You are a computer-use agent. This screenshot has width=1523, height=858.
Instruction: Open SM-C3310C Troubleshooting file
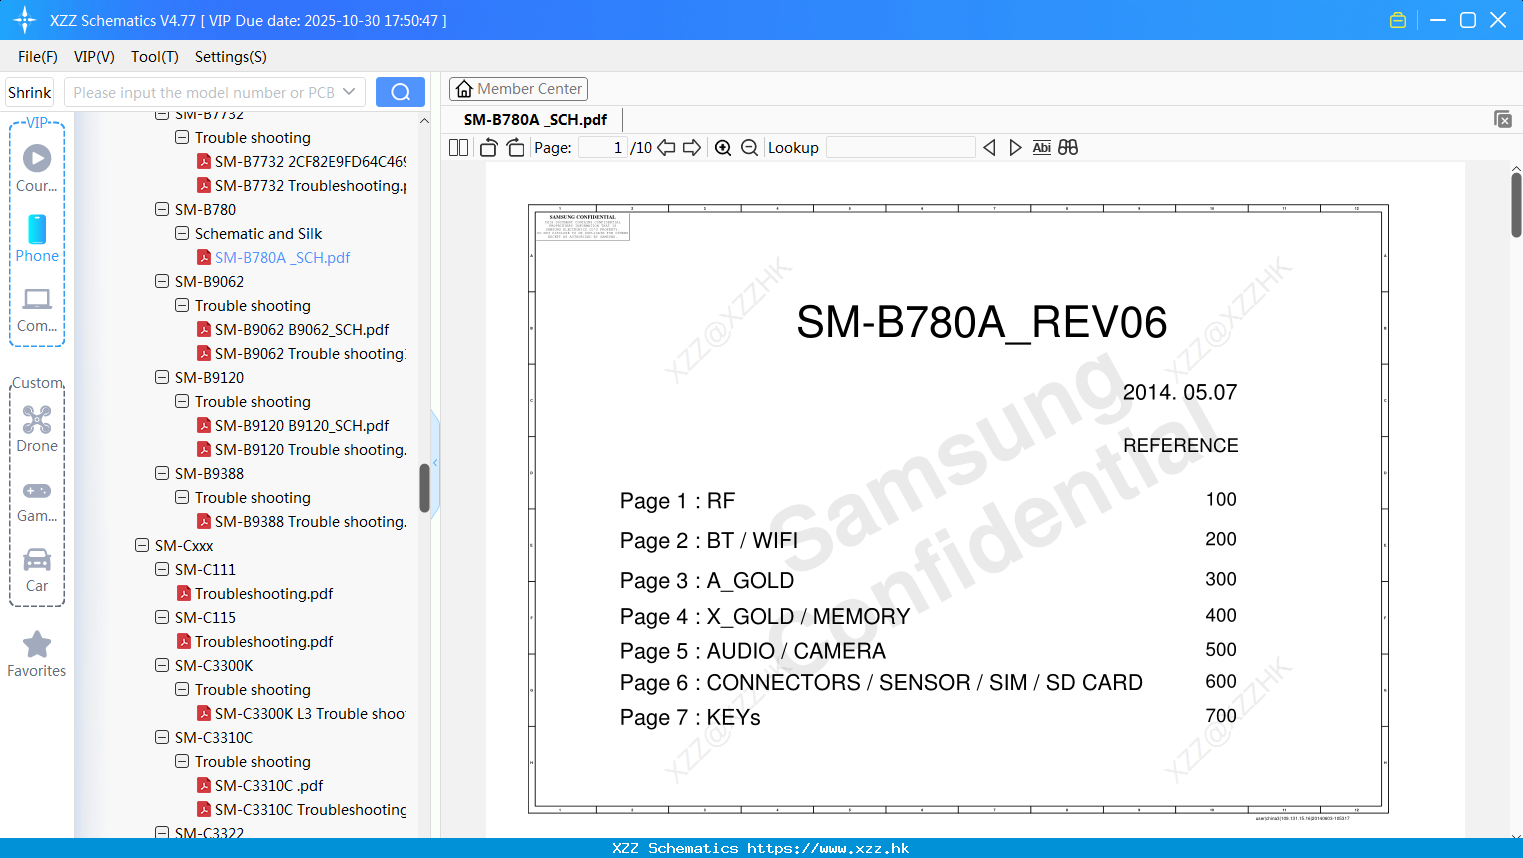click(301, 809)
